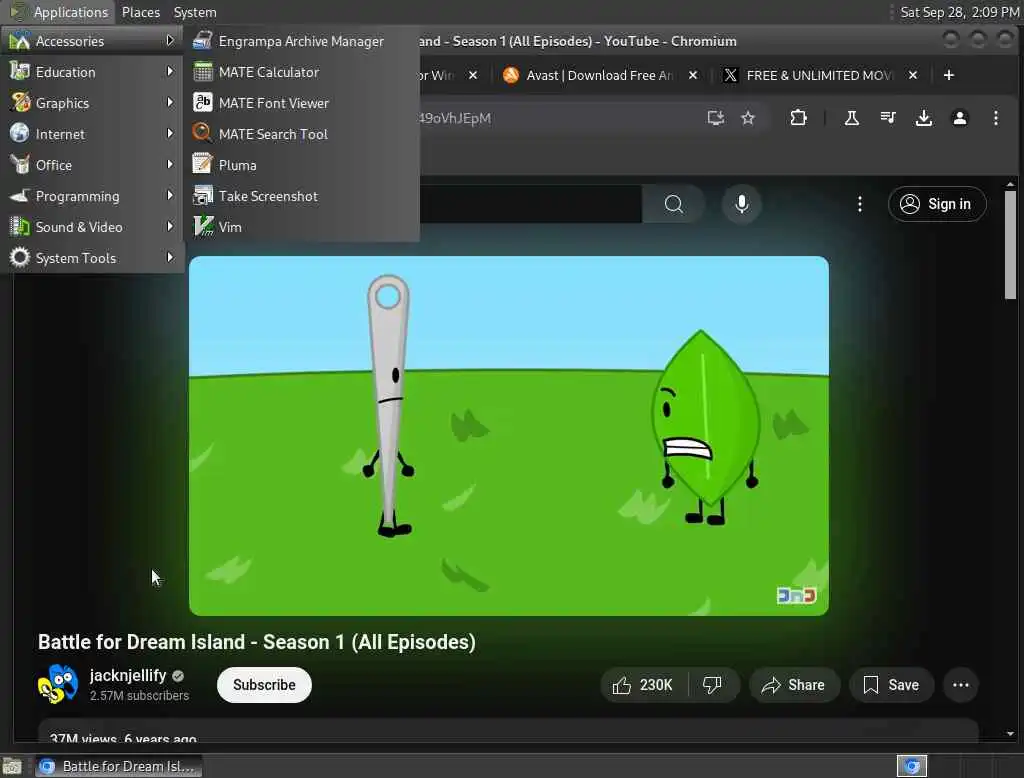Screen dimensions: 1024x778
Task: Like the video showing 230K
Action: point(643,685)
